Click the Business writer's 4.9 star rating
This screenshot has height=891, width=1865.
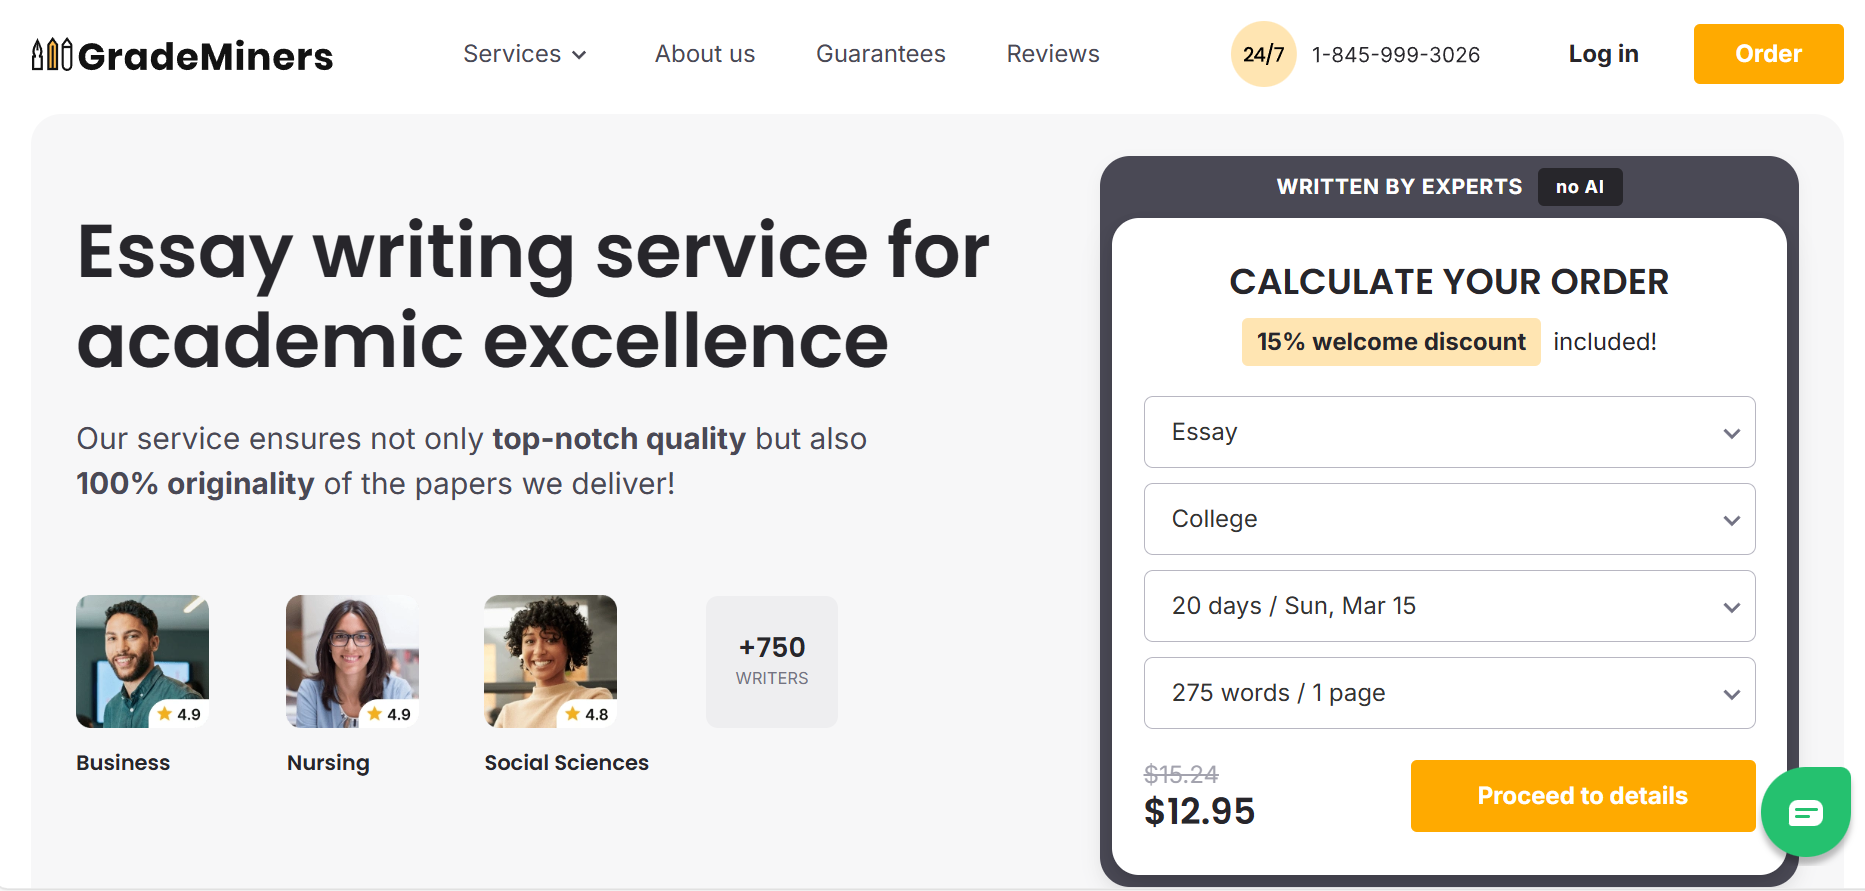click(x=180, y=714)
